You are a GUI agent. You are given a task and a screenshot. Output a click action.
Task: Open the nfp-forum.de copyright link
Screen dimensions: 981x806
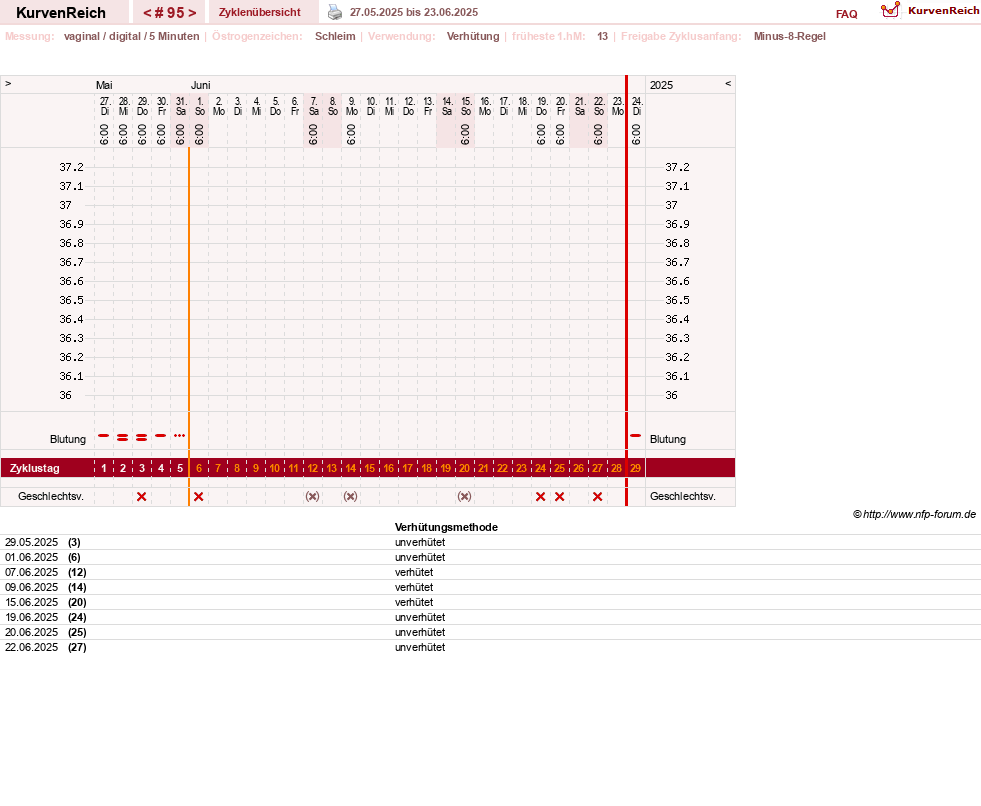coord(914,514)
